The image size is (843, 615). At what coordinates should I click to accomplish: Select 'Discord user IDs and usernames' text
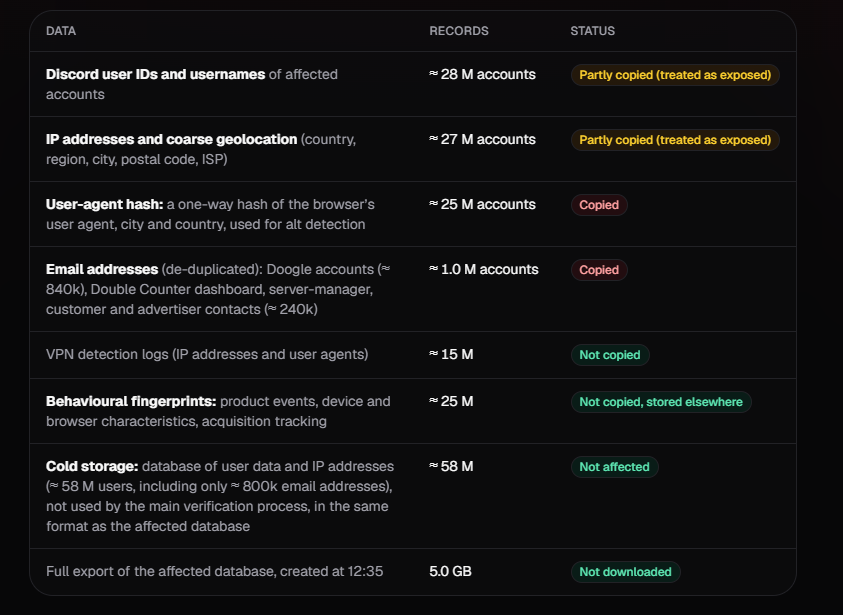(x=155, y=74)
